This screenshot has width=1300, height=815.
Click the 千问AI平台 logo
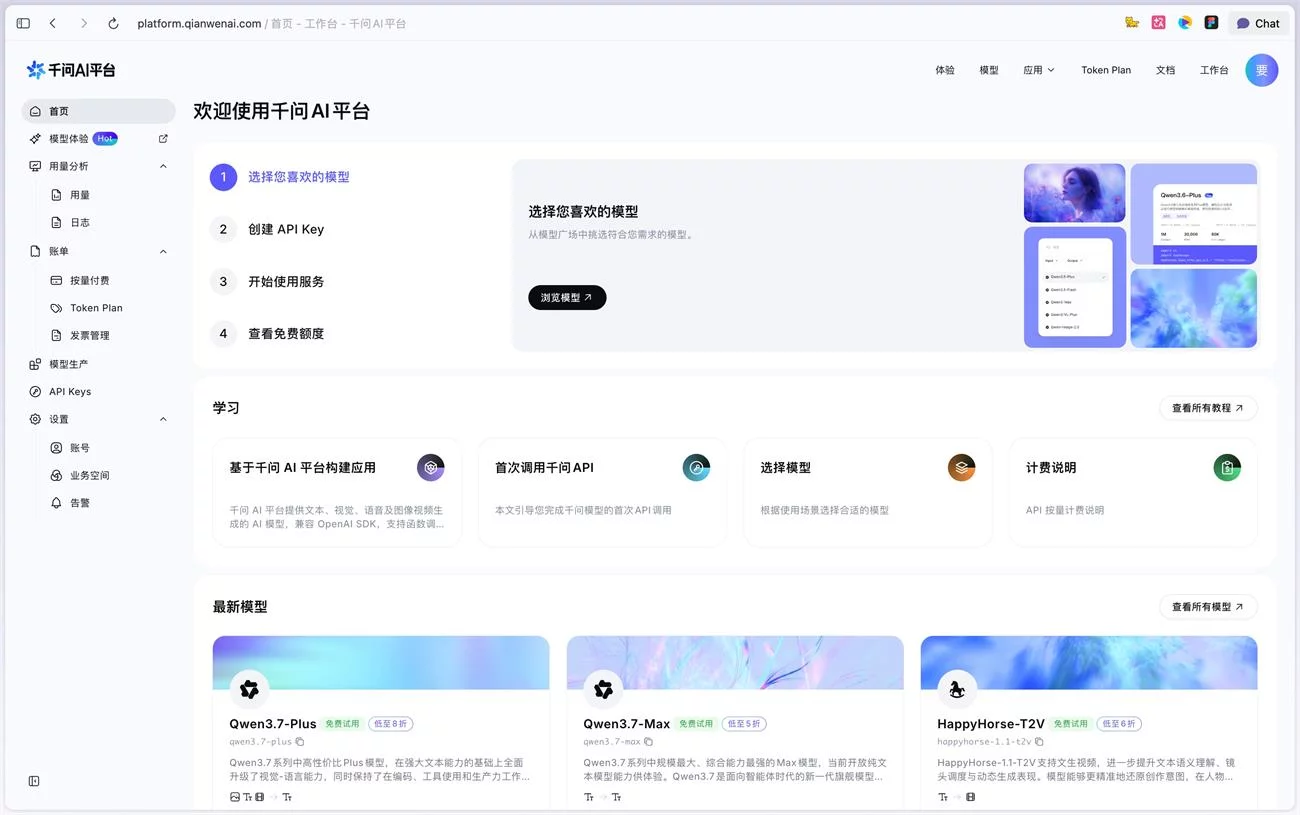click(x=71, y=70)
